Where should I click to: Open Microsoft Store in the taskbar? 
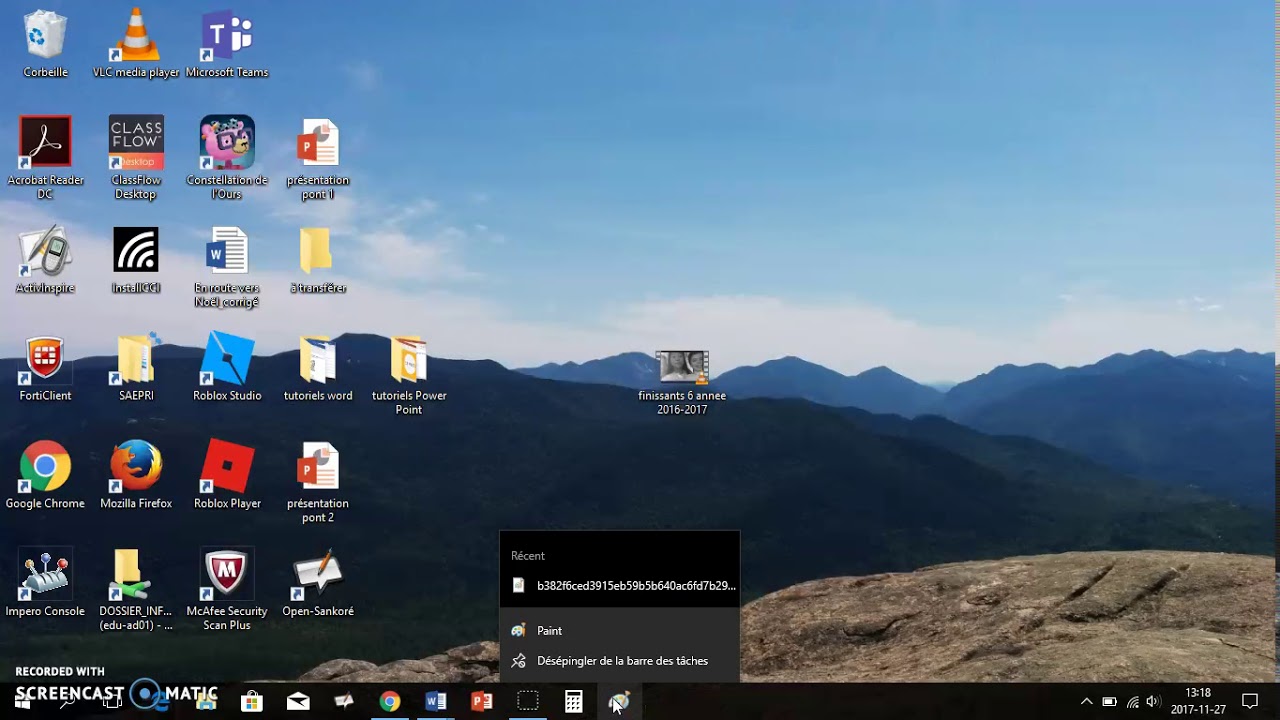click(x=252, y=702)
